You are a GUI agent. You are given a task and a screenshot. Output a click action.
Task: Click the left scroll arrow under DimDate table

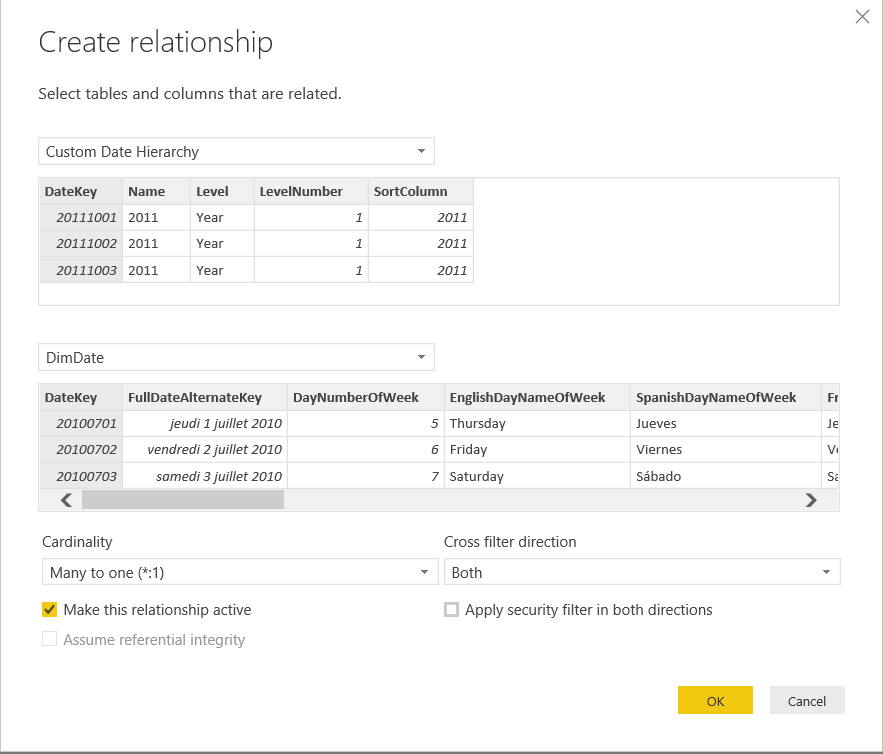pos(66,500)
